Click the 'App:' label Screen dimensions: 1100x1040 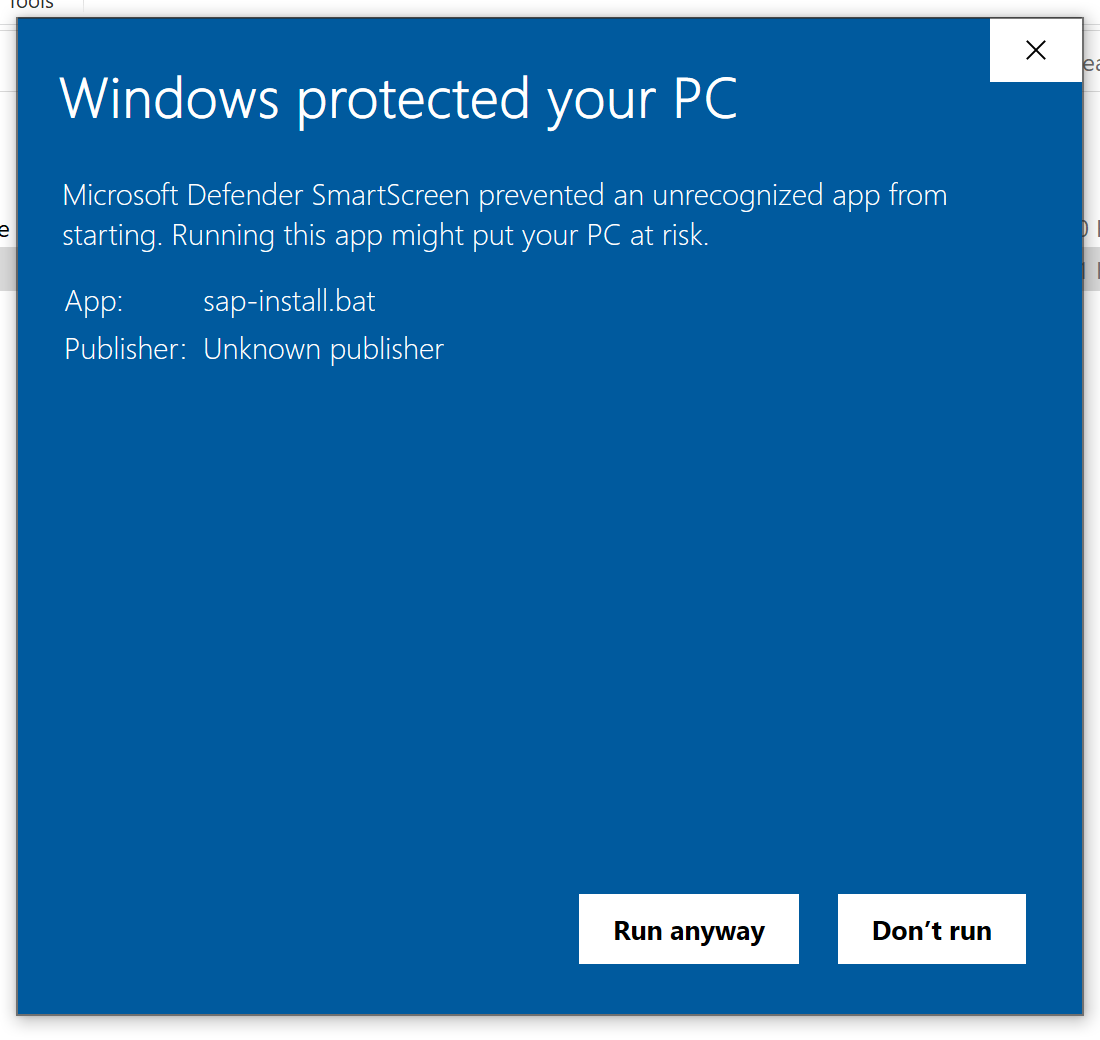[94, 301]
